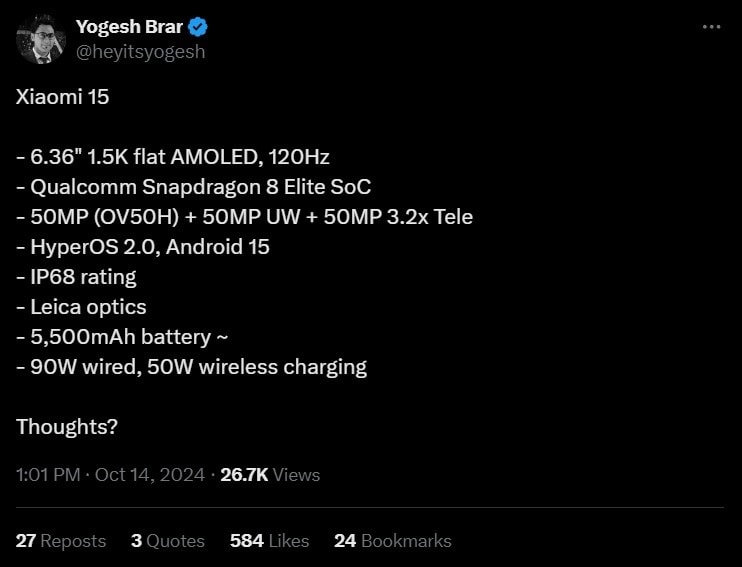Click the Xiaomi 15 title line
This screenshot has height=567, width=742.
click(x=63, y=97)
